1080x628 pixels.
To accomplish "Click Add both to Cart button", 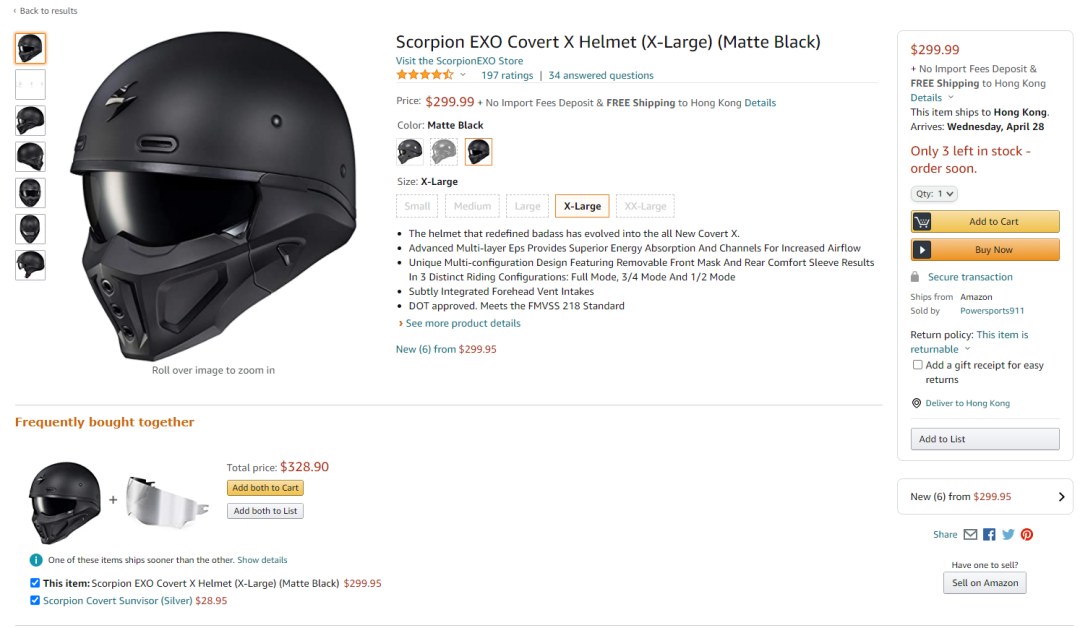I will [265, 488].
